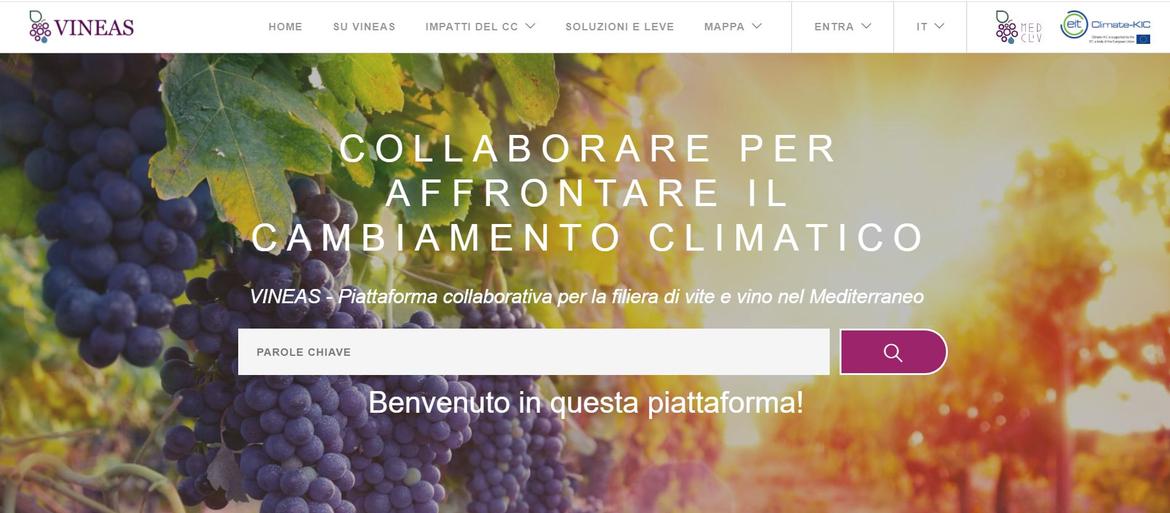The image size is (1170, 513).
Task: Click the Benvenuto in questa piattaforma text
Action: point(586,403)
